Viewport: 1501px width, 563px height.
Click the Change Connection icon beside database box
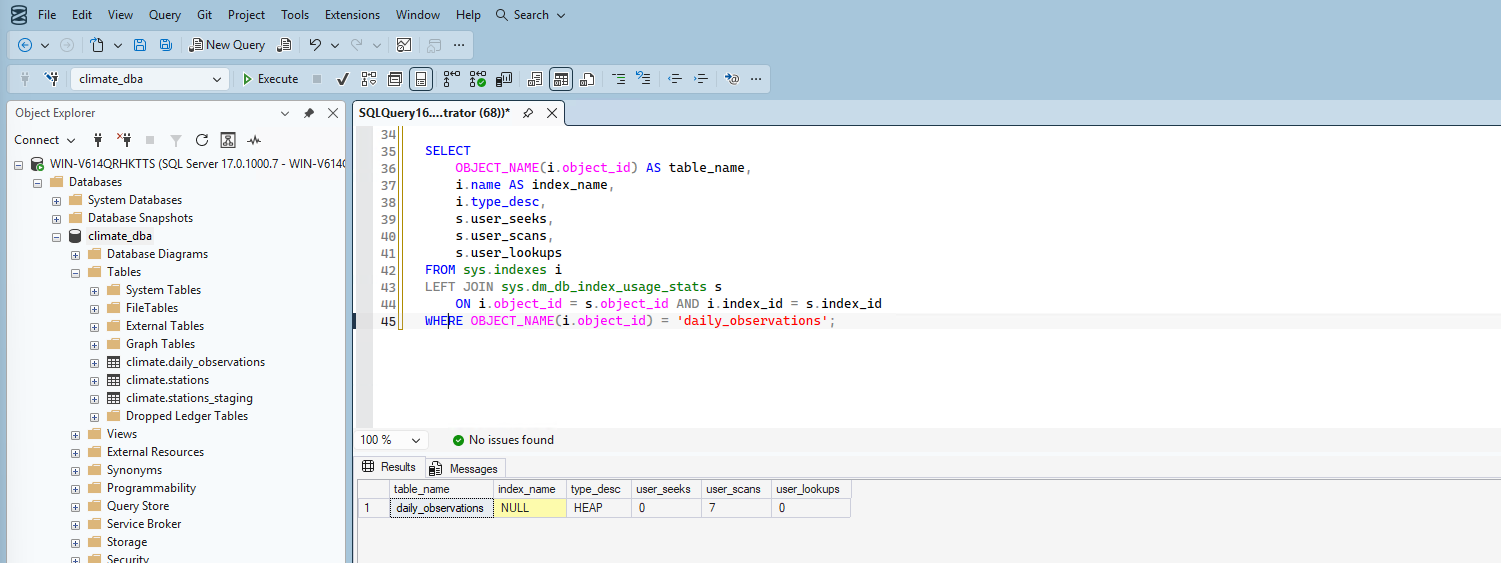click(x=52, y=79)
